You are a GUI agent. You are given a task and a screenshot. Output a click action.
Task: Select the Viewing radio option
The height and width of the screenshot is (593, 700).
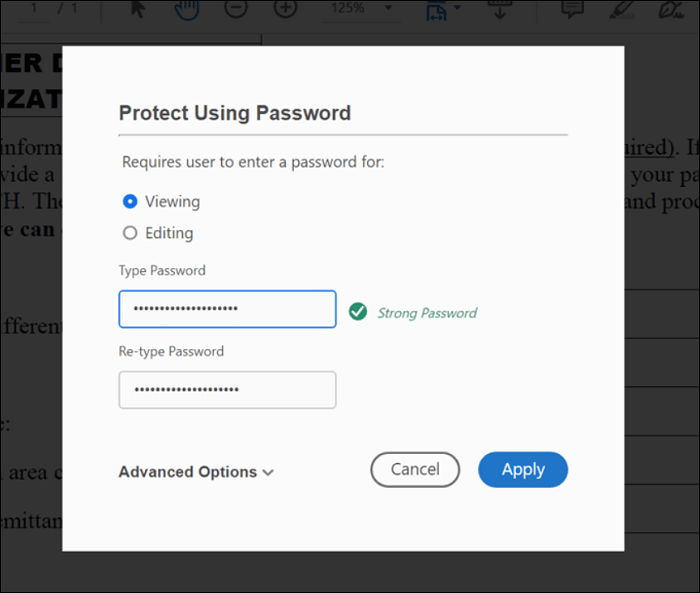coord(130,201)
